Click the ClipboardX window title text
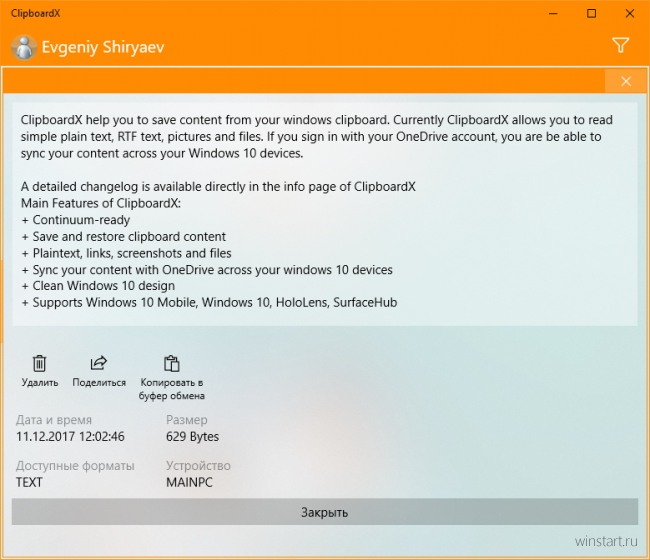This screenshot has height=560, width=650. pyautogui.click(x=36, y=13)
